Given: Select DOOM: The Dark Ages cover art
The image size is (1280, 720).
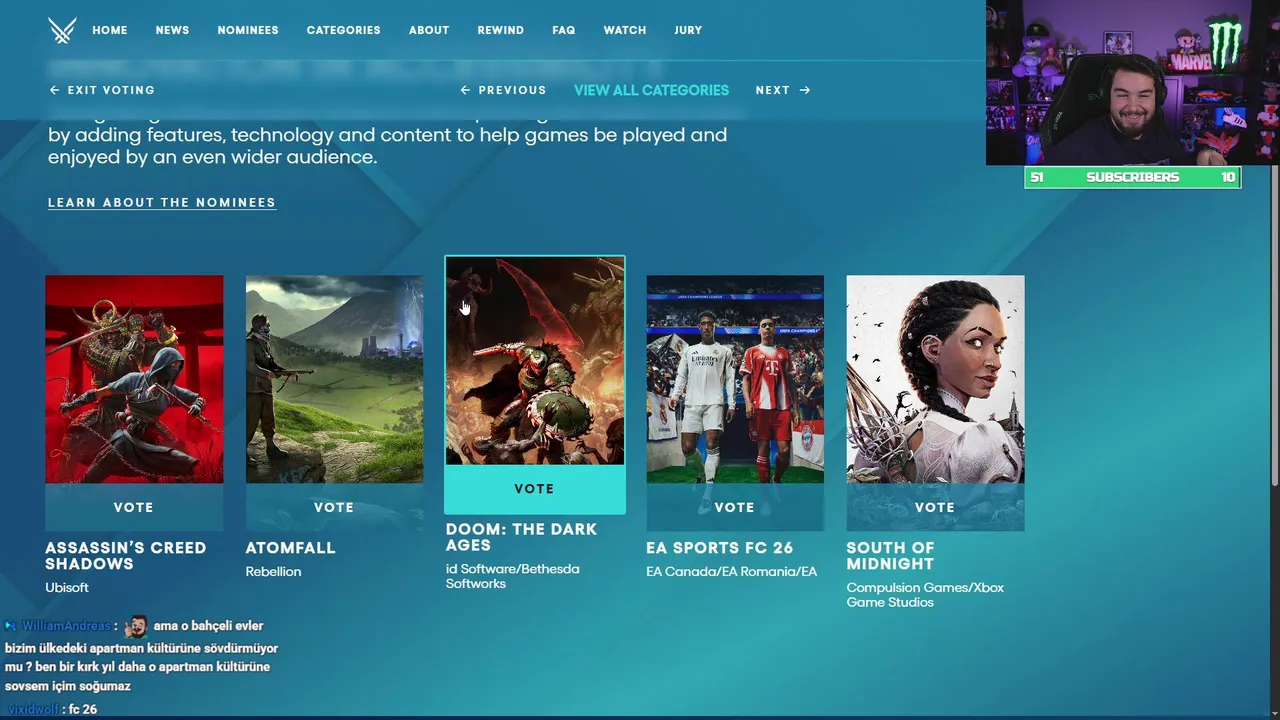Looking at the screenshot, I should 535,361.
